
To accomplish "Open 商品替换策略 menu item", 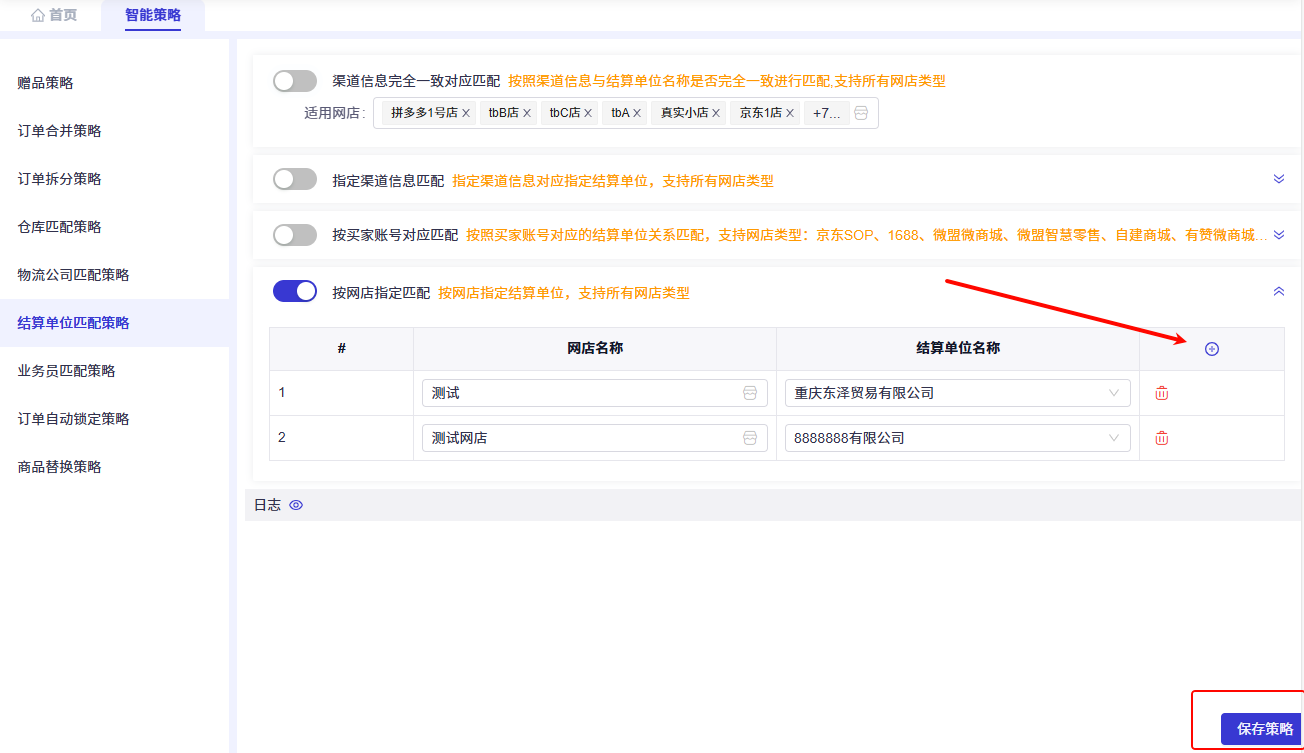I will 114,467.
